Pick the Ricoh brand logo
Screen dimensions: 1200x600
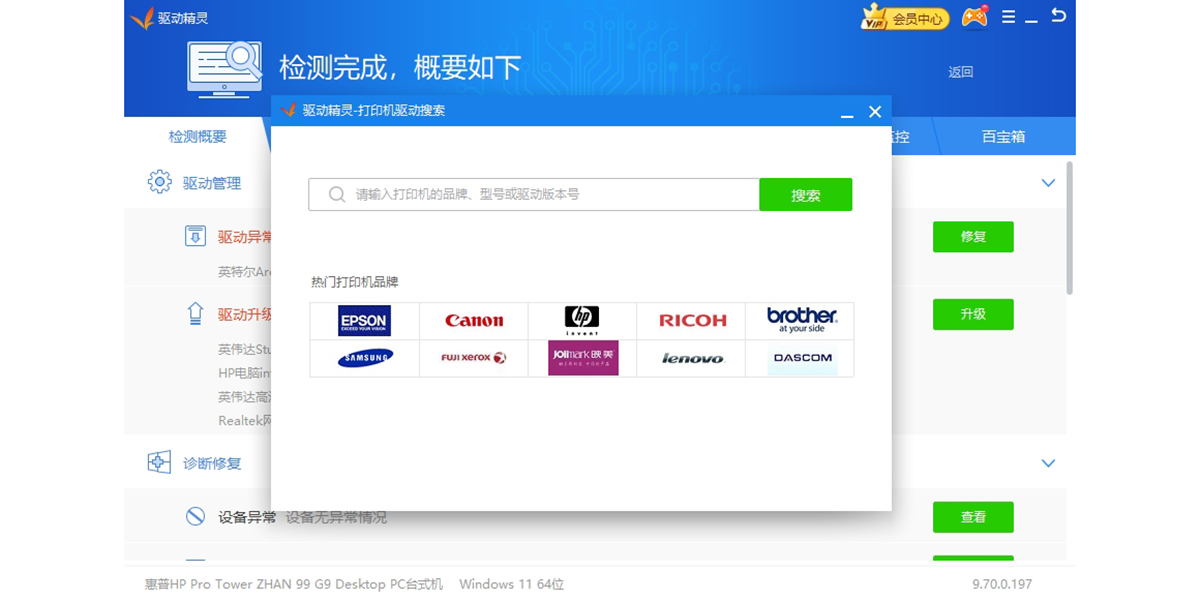[692, 321]
